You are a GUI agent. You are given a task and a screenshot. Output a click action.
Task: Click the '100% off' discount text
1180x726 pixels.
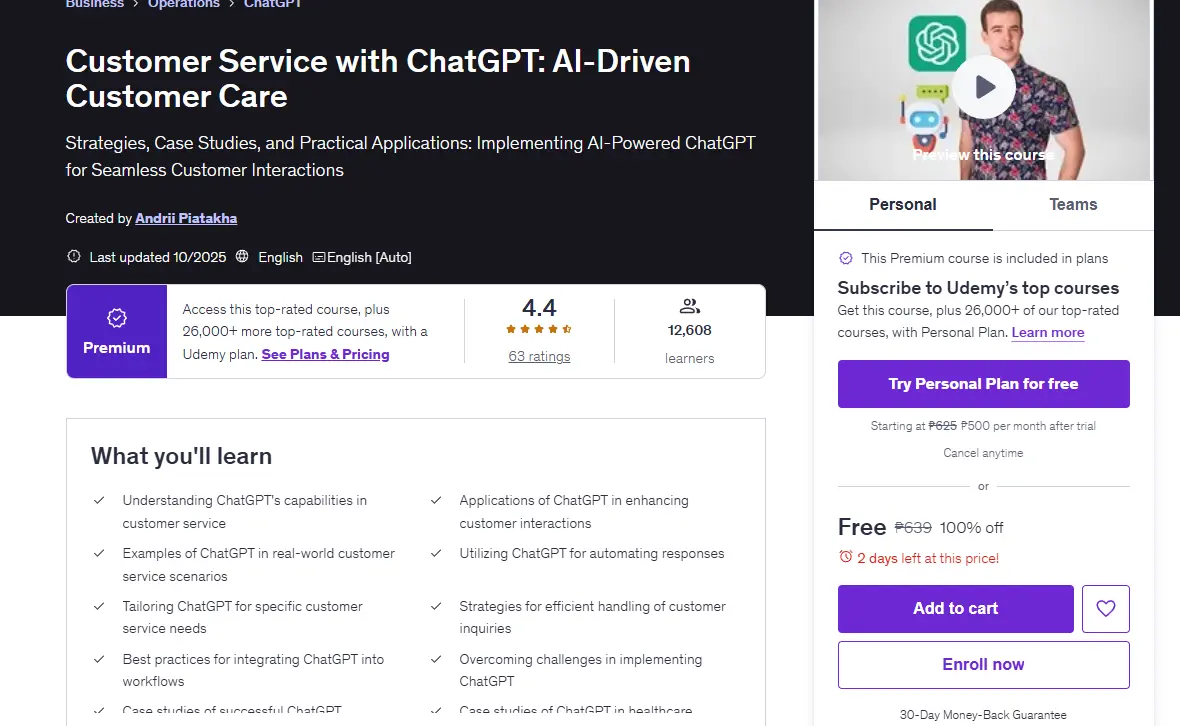click(972, 528)
